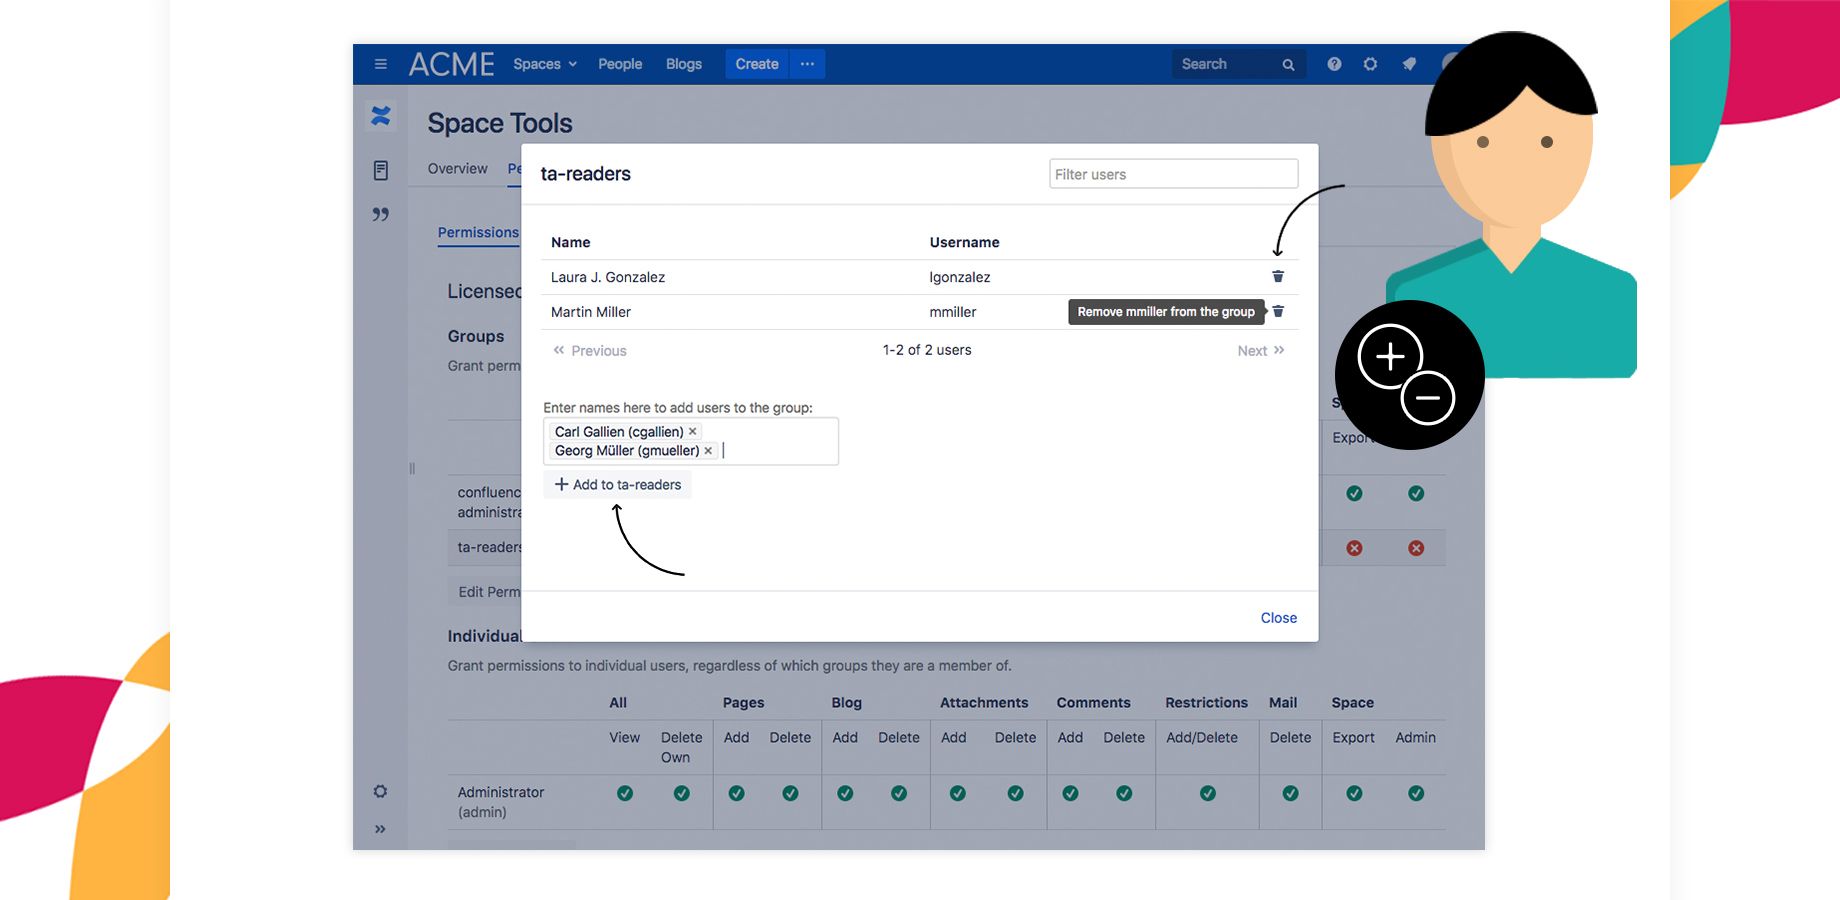1840x900 pixels.
Task: Switch to the Overview tab
Action: (x=458, y=168)
